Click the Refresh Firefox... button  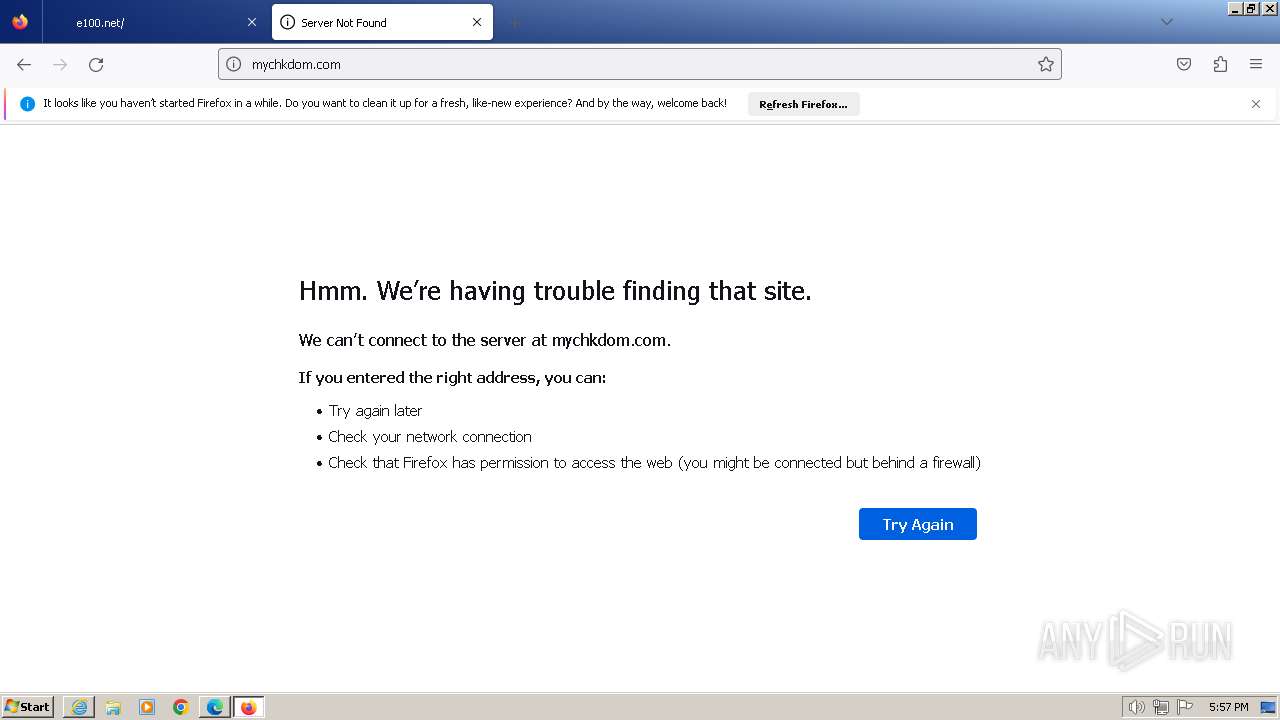click(803, 104)
